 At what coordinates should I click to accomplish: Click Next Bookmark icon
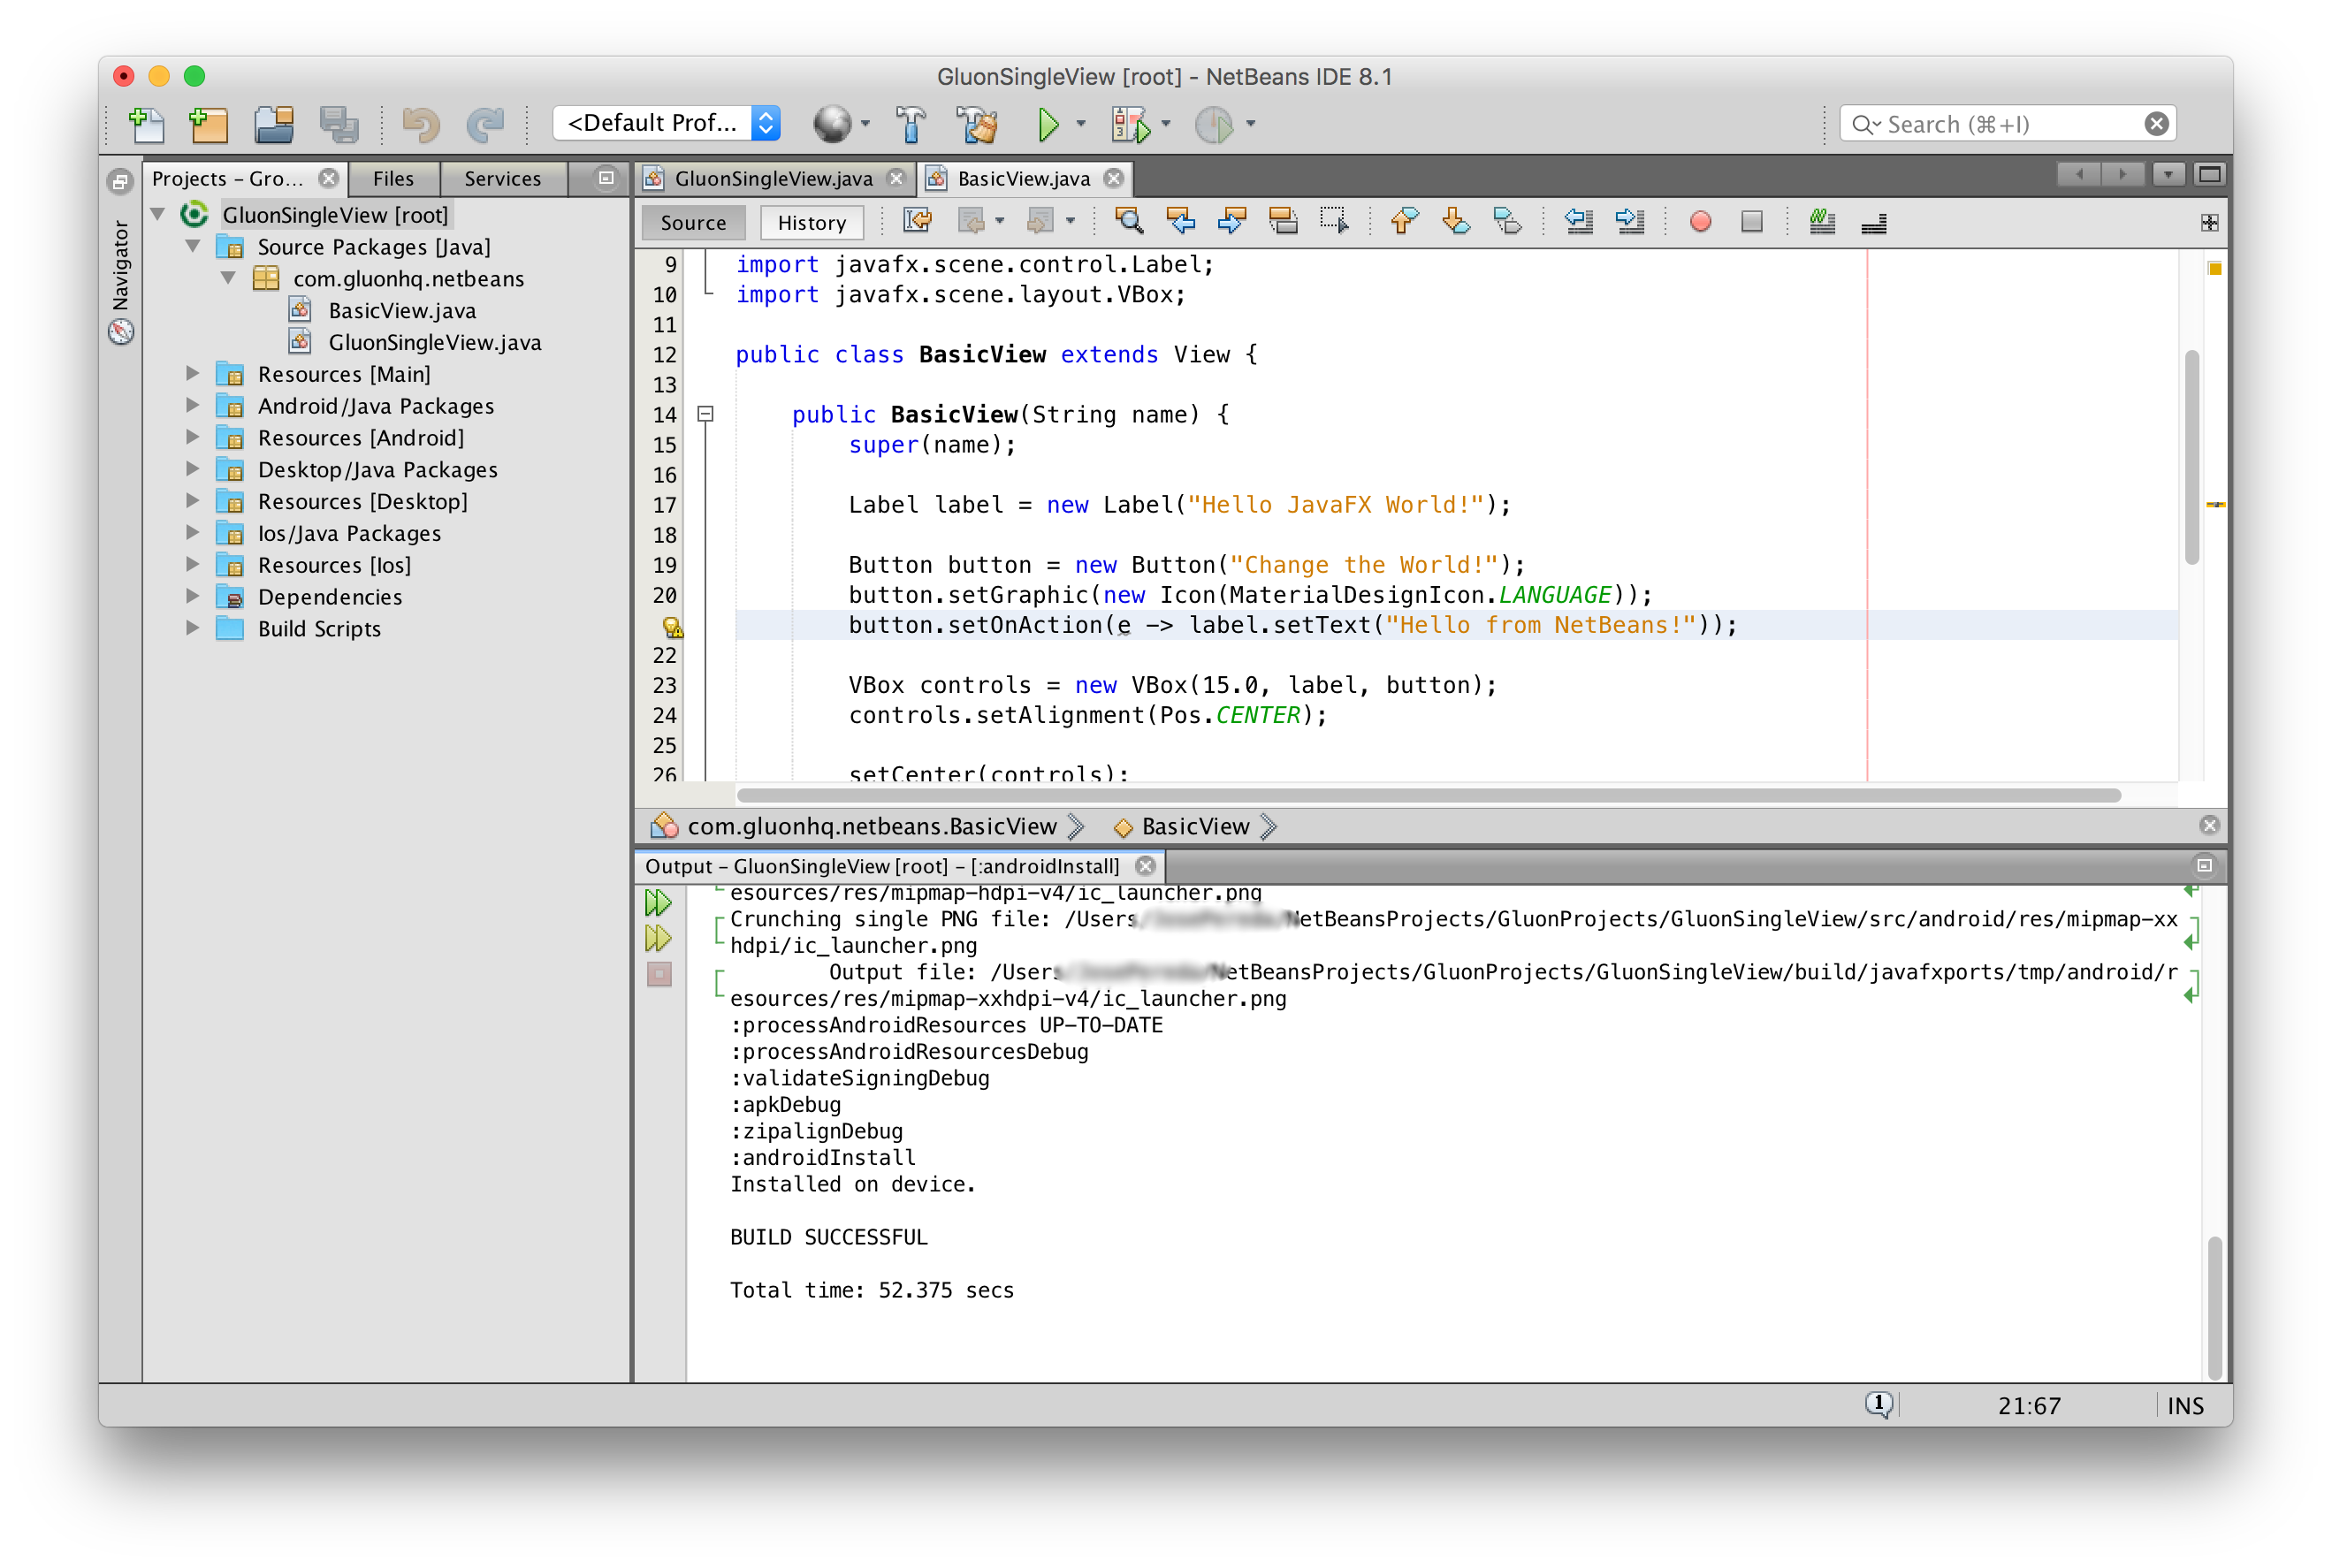pyautogui.click(x=1456, y=221)
